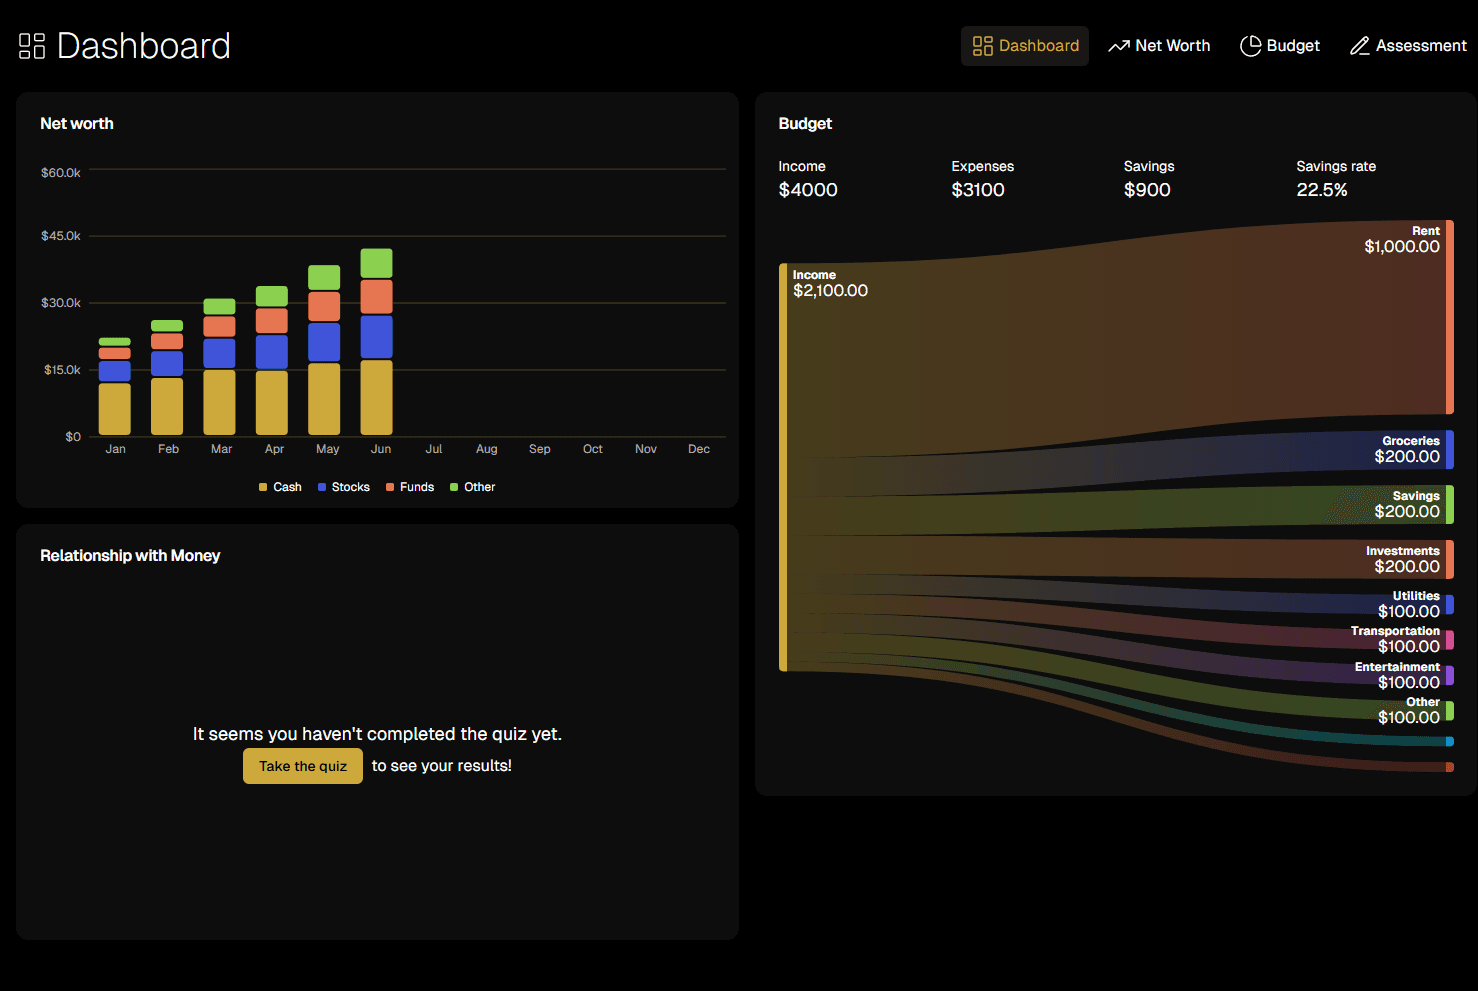
Task: Open the Net Worth tab
Action: click(x=1159, y=46)
